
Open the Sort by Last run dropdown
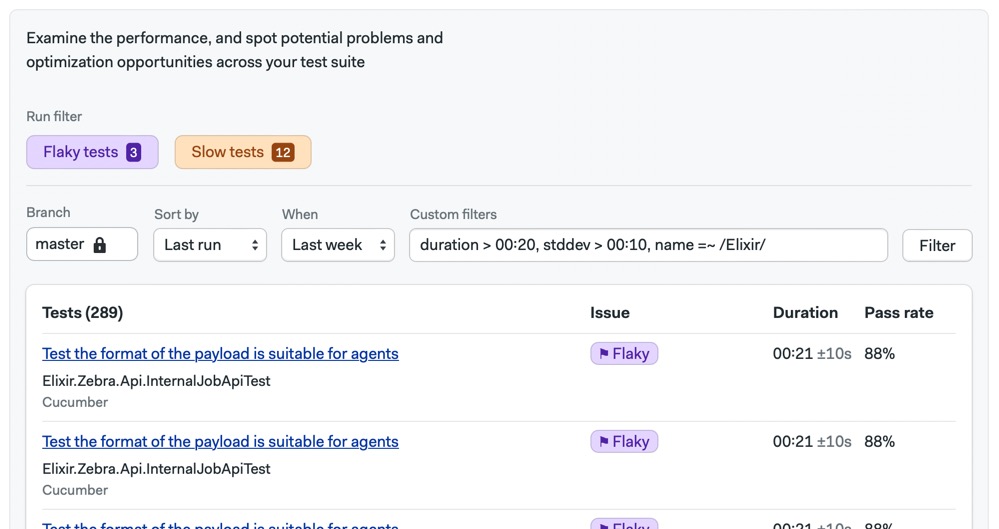tap(210, 245)
